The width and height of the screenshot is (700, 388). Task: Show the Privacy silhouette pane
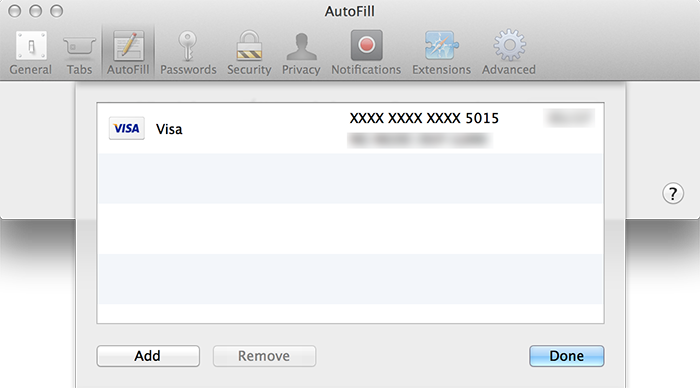point(301,53)
